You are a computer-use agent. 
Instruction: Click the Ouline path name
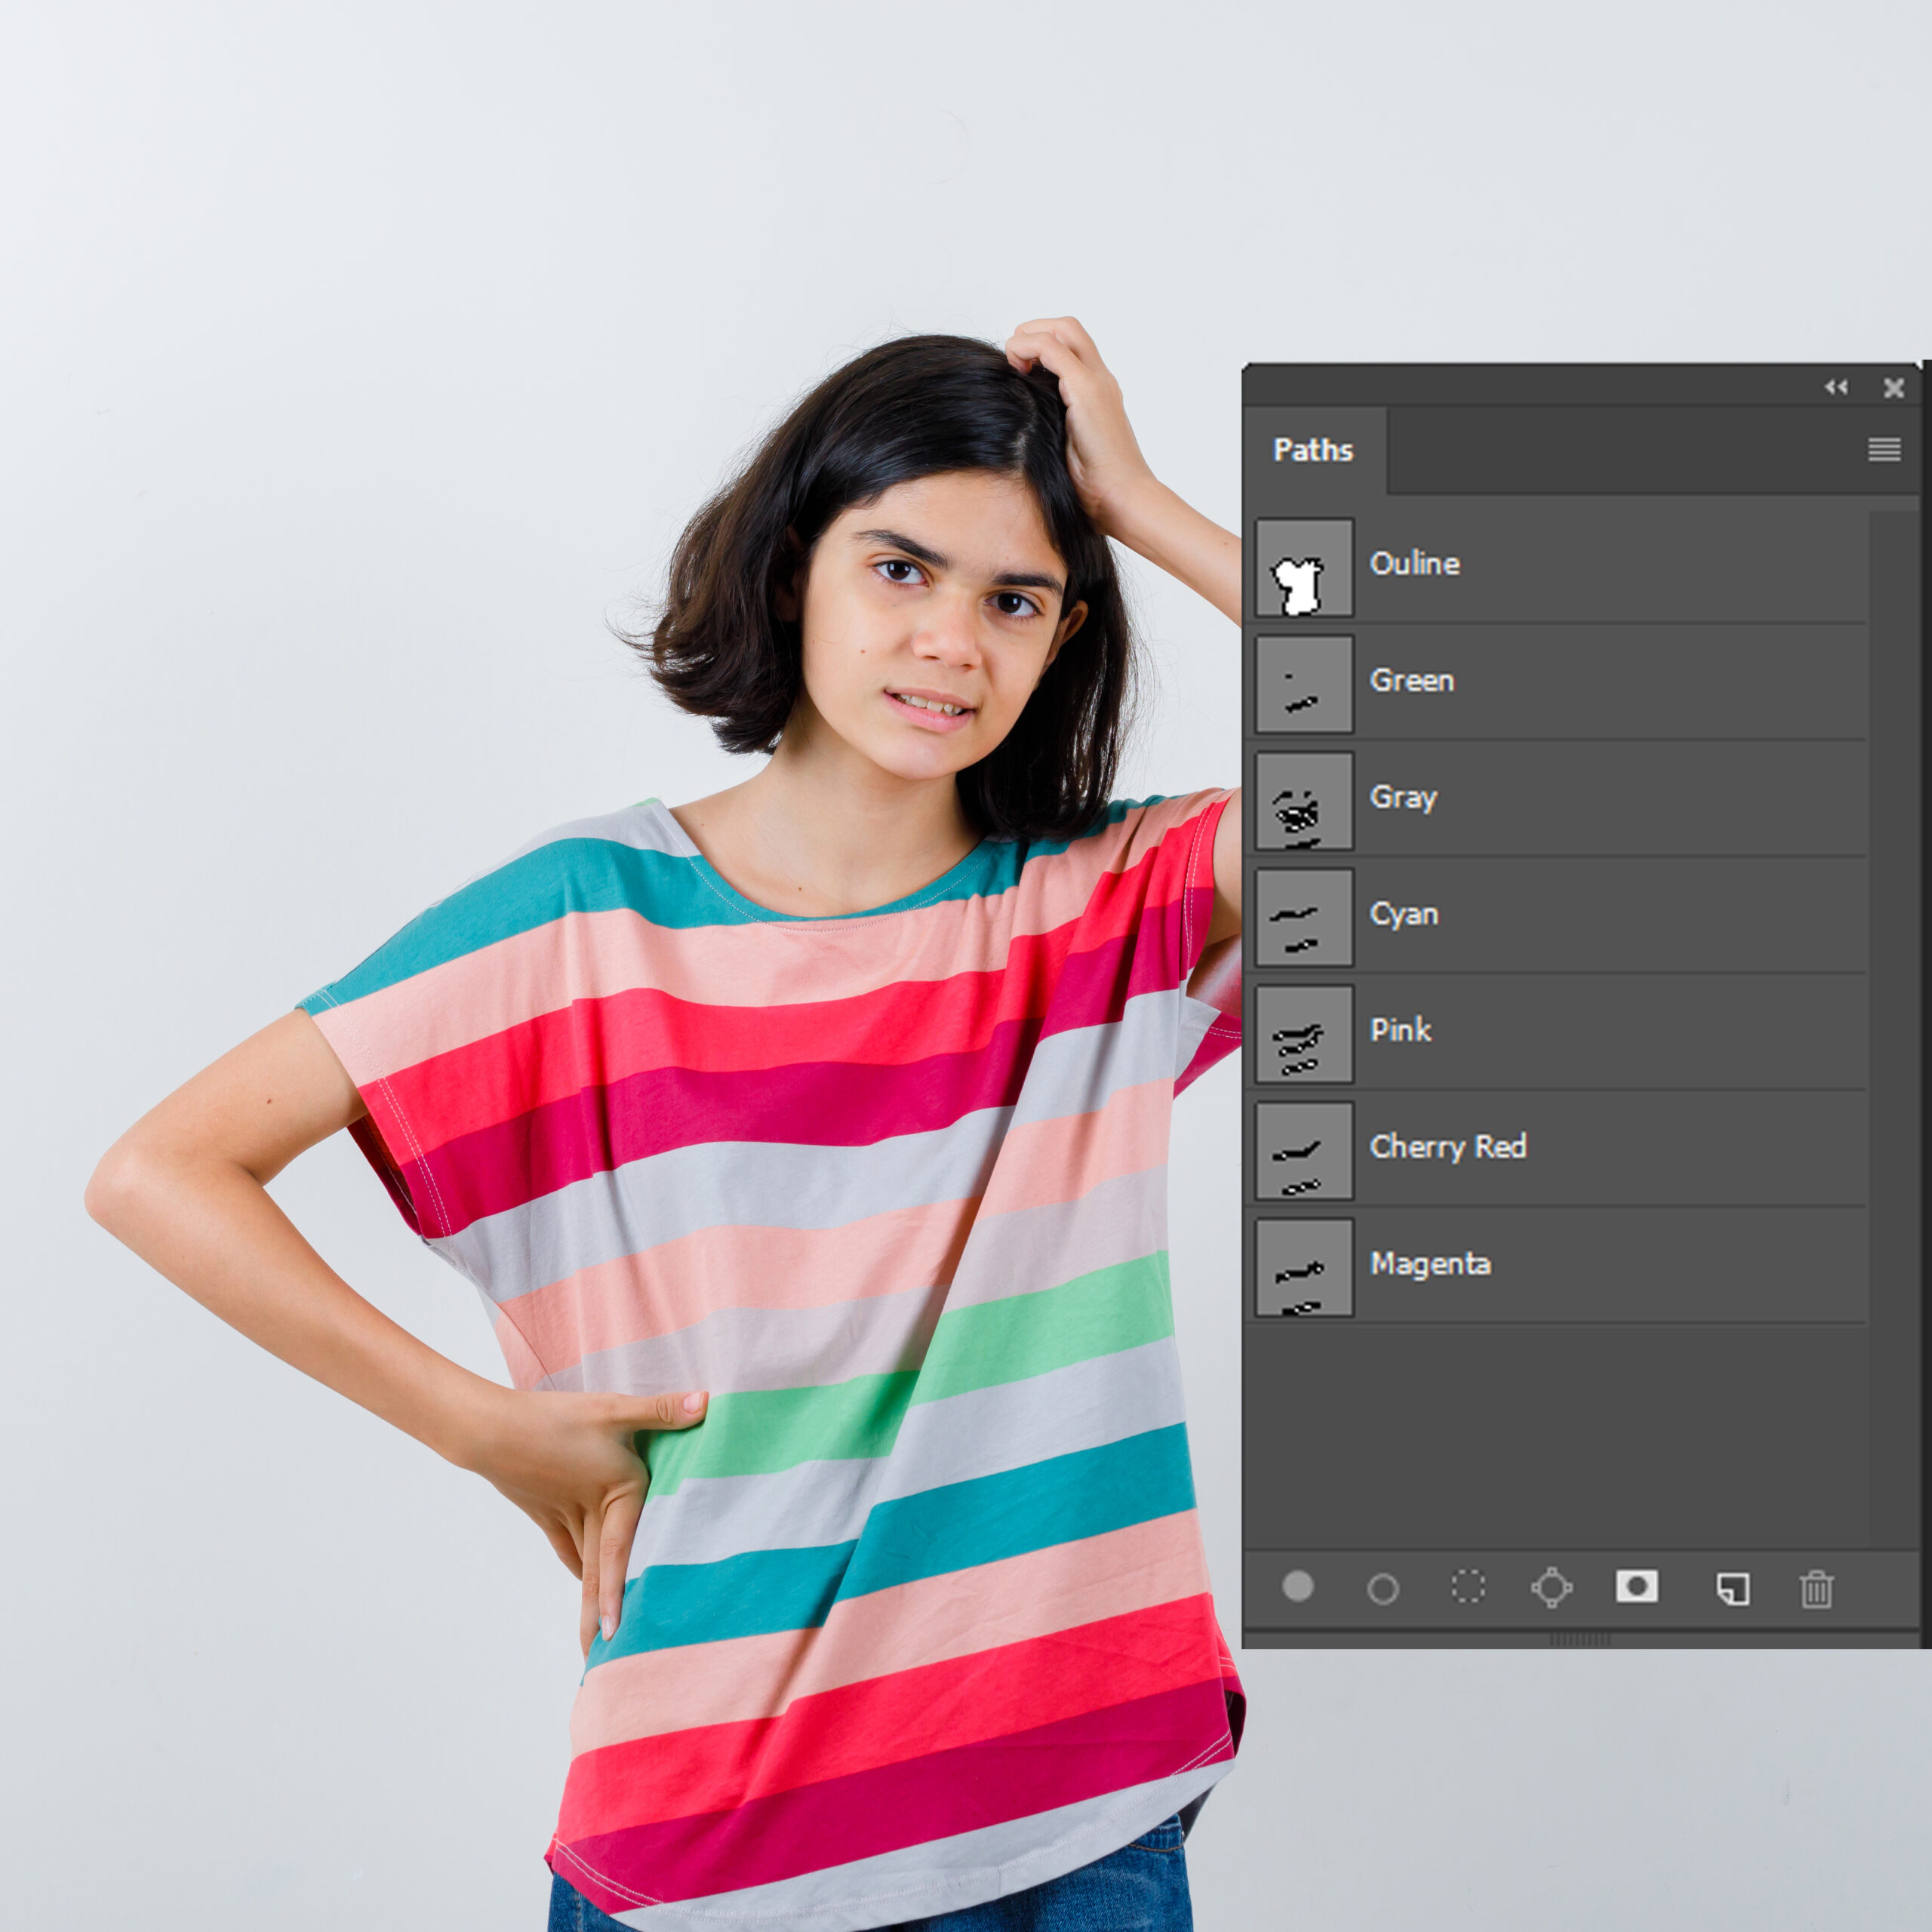[x=1414, y=563]
